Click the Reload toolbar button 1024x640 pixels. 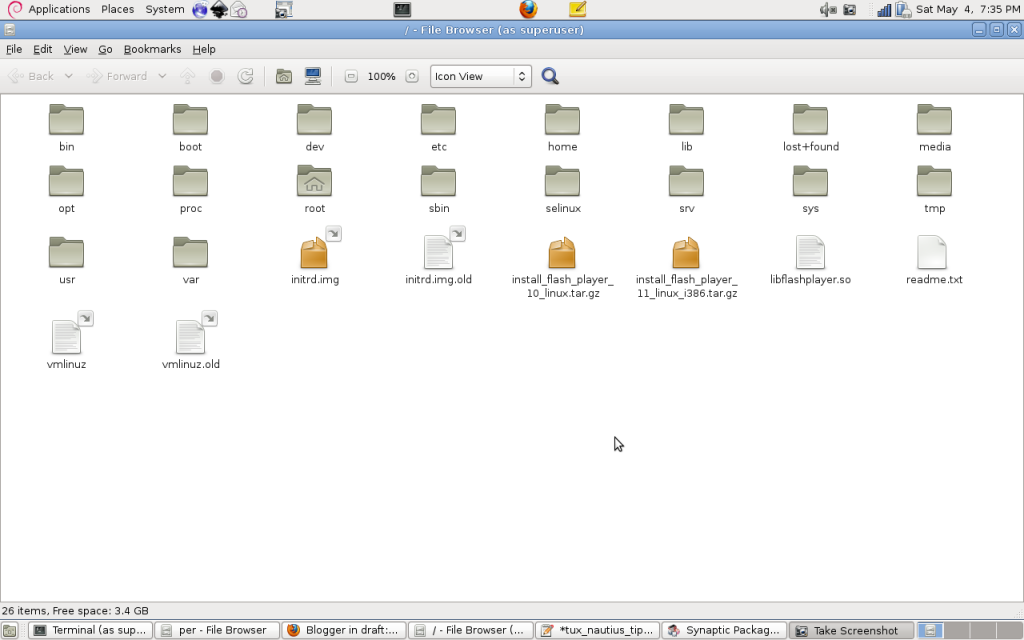point(245,76)
